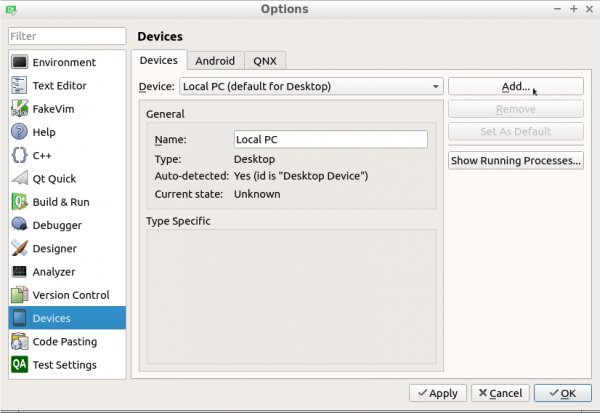Viewport: 600px width, 413px height.
Task: Open FakeVim settings via its icon
Action: [x=19, y=109]
